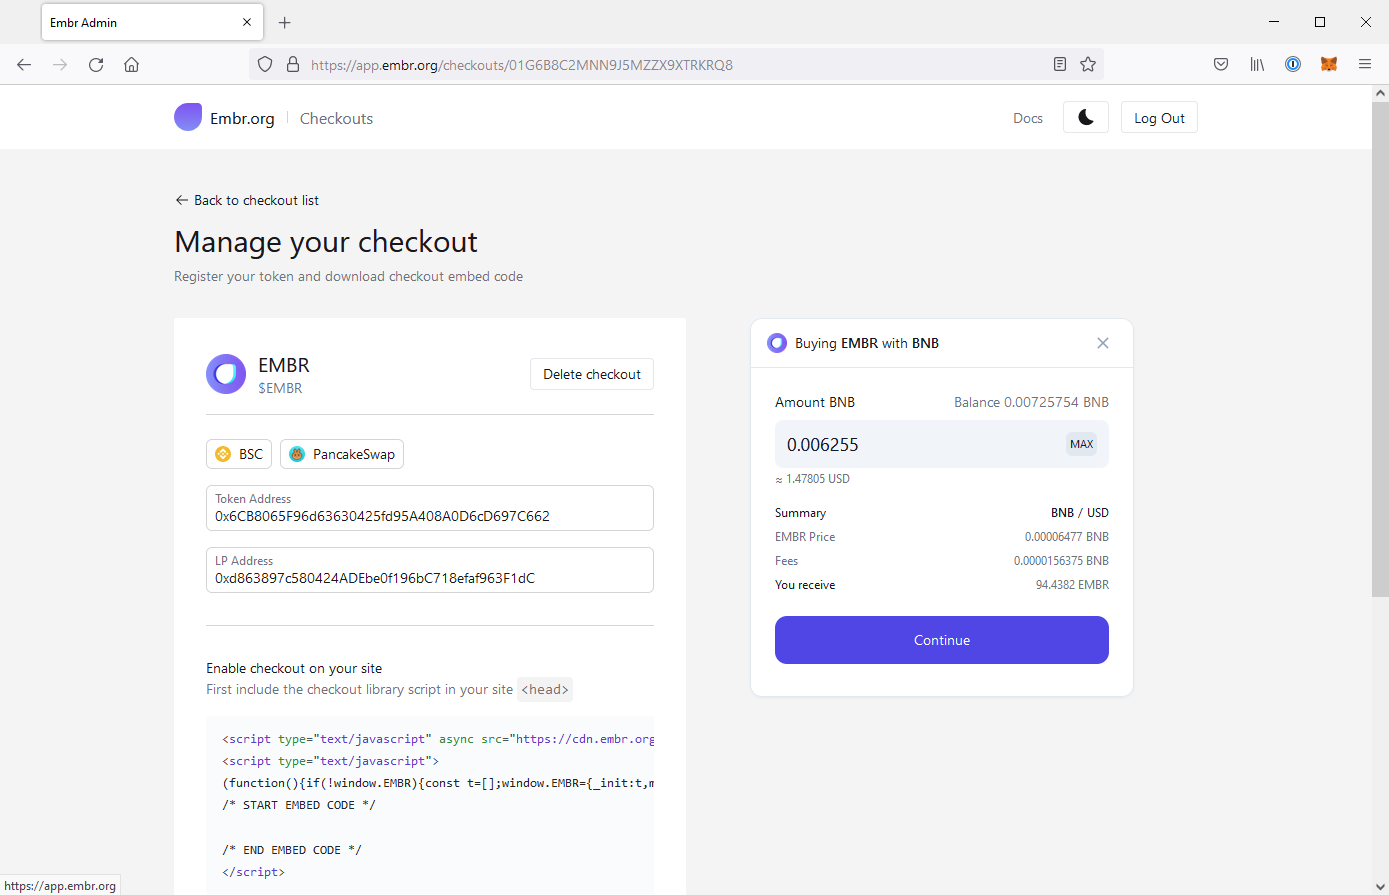Click the site security padlock icon
The height and width of the screenshot is (895, 1389).
coord(293,65)
